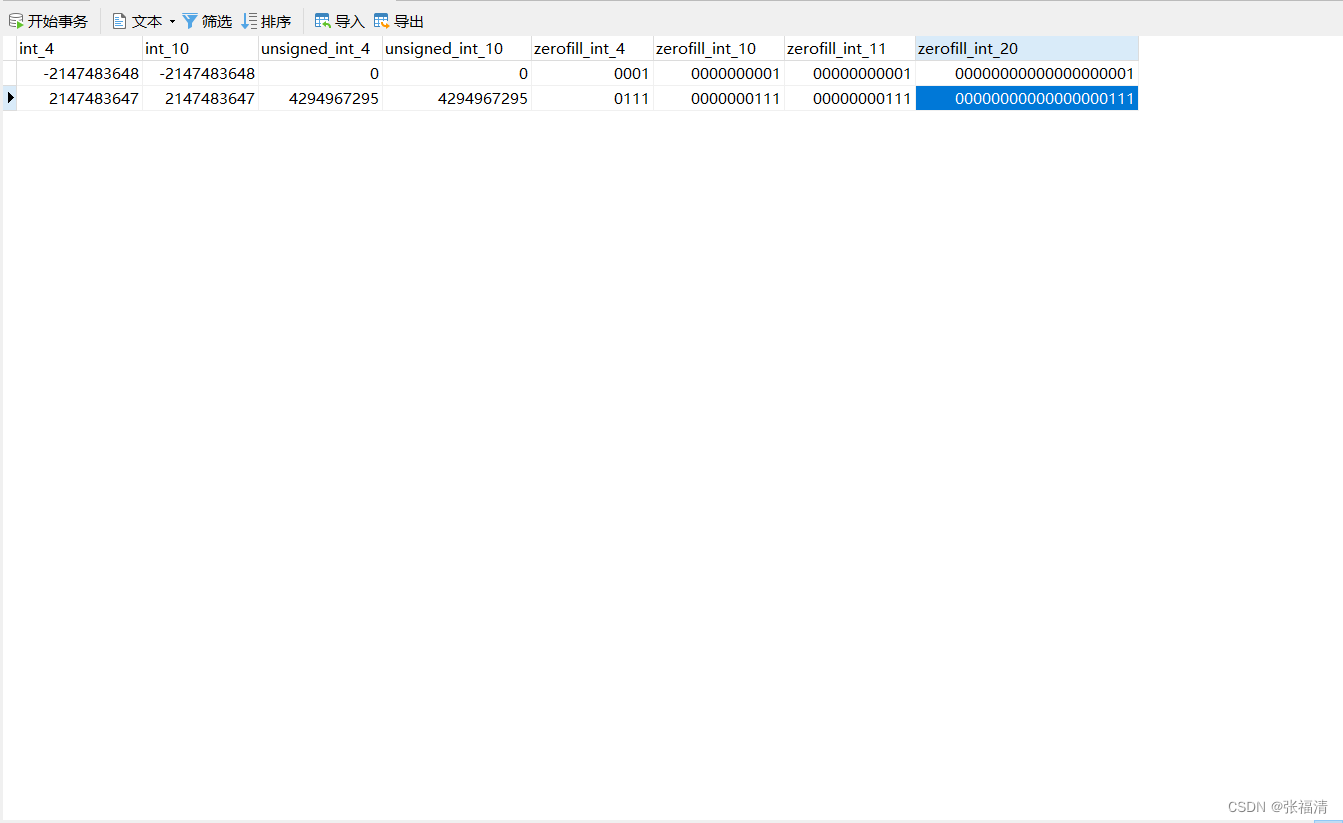Click the current row indicator arrow
This screenshot has height=823, width=1343.
point(10,98)
